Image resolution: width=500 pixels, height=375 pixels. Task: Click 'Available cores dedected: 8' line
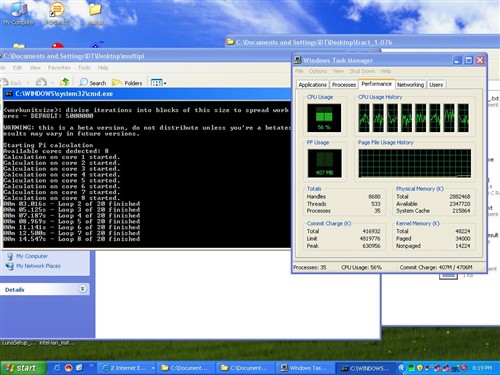click(56, 151)
